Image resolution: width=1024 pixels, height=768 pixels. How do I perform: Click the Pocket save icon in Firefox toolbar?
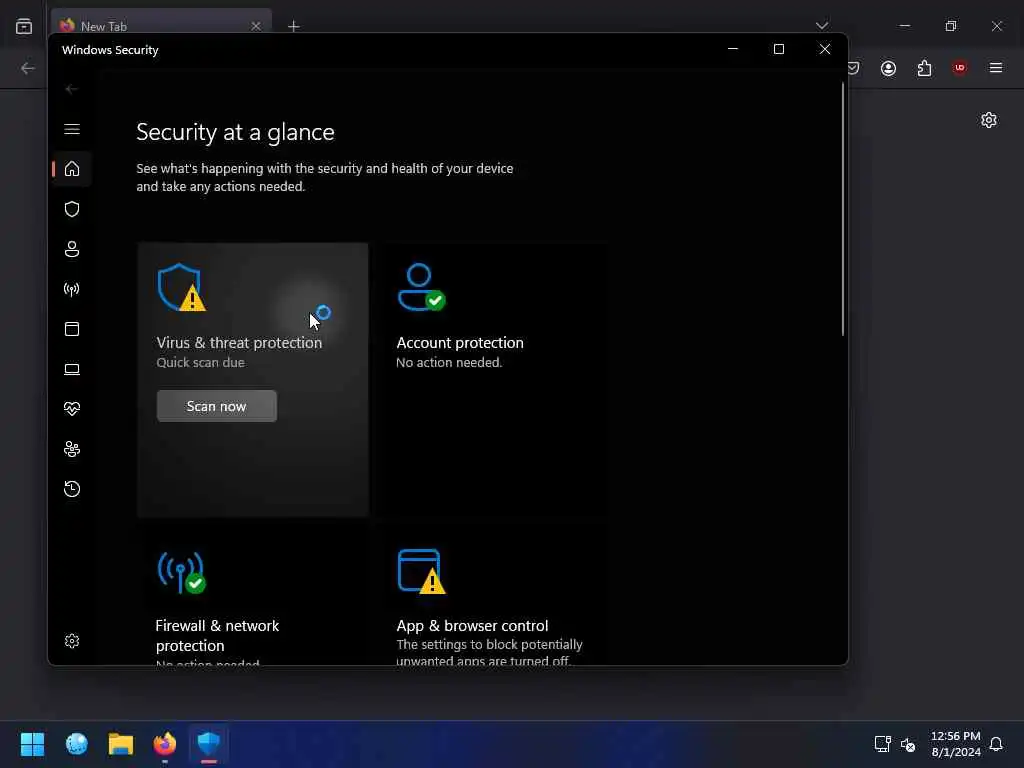(854, 68)
